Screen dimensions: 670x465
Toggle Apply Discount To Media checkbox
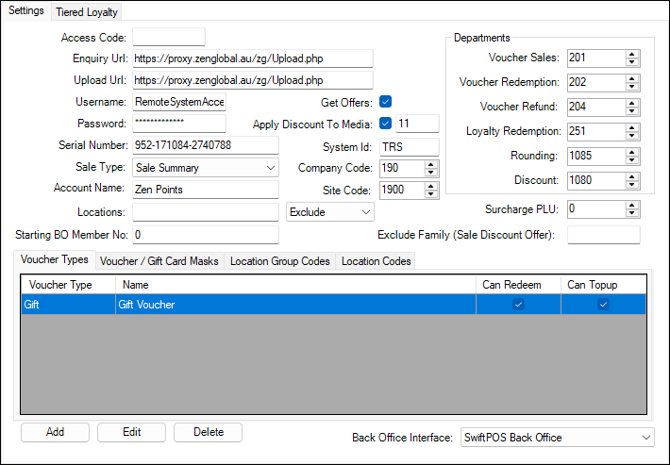[385, 124]
